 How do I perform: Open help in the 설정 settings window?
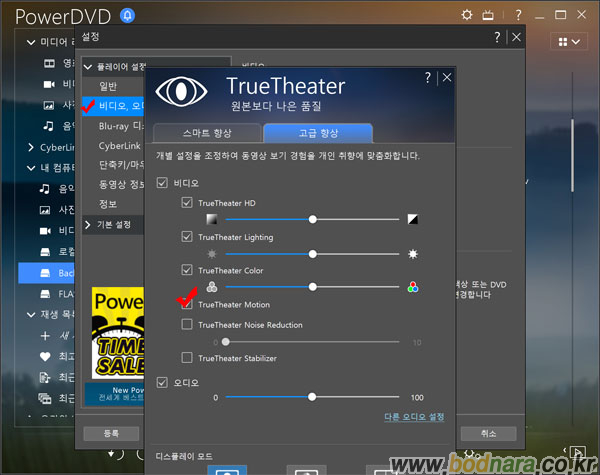pyautogui.click(x=497, y=37)
